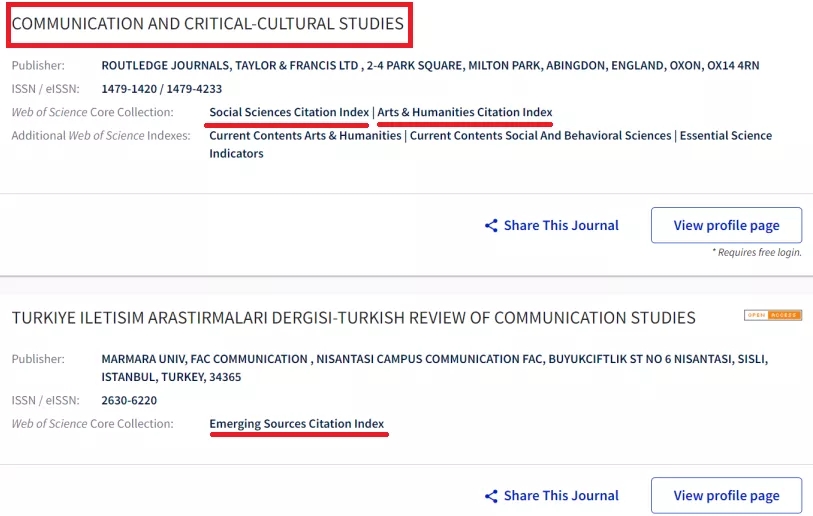Select Current Contents Social And Behavioral Sciences

point(540,135)
